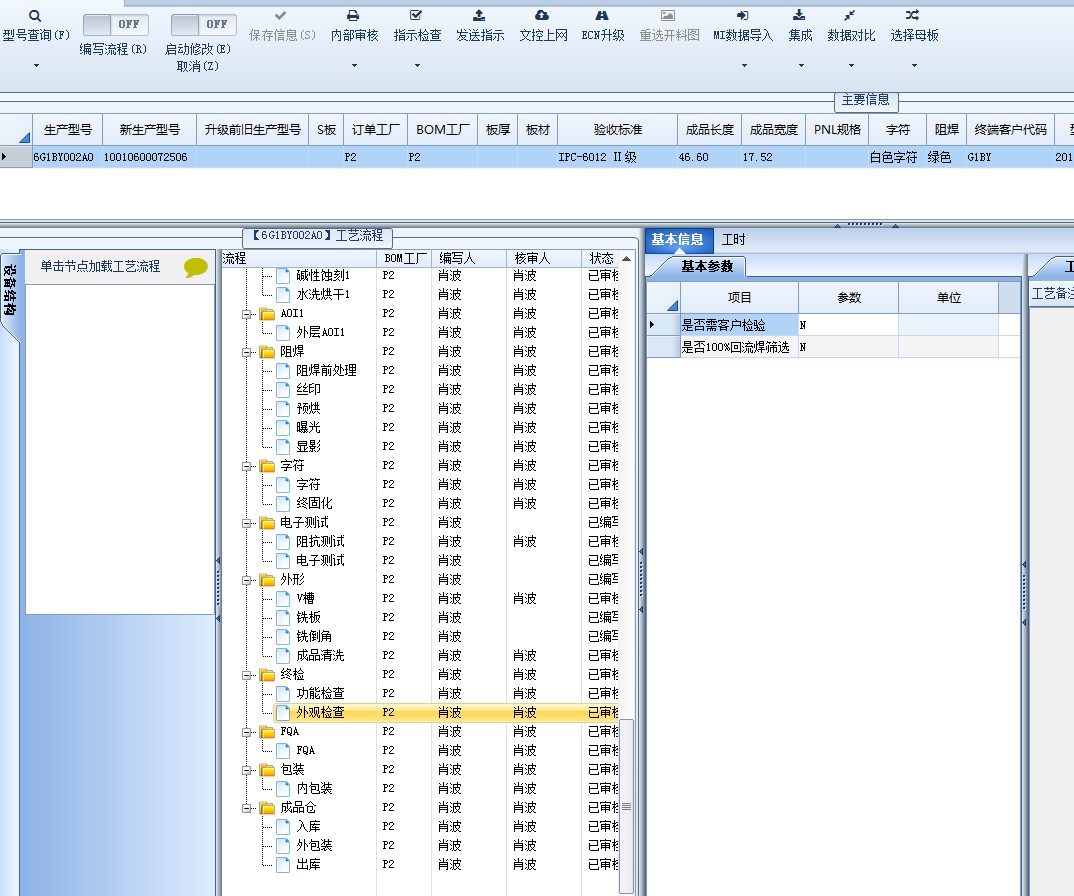Click the MI数据导入 import icon
The width and height of the screenshot is (1074, 896).
(x=742, y=15)
